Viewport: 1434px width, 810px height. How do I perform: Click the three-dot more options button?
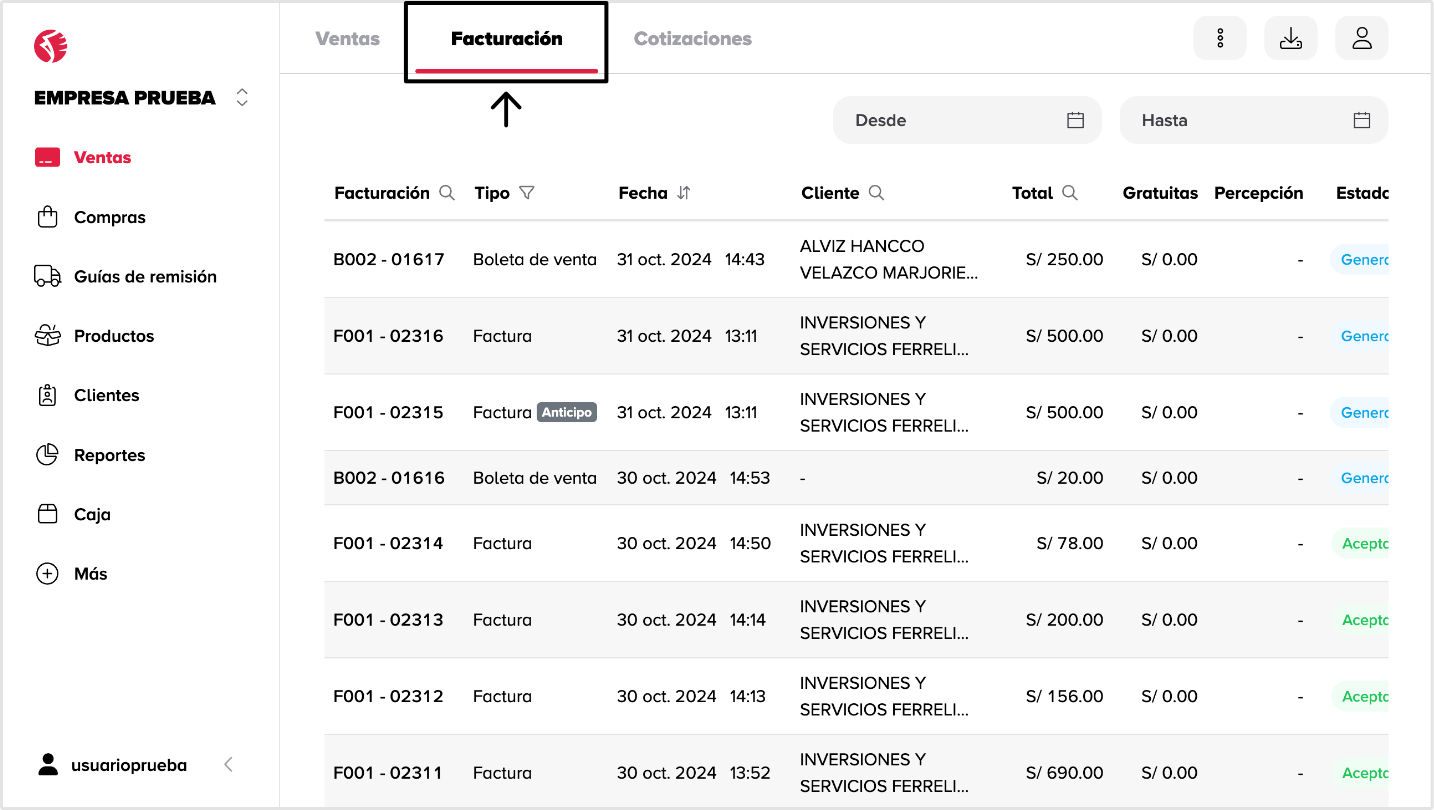[x=1220, y=39]
